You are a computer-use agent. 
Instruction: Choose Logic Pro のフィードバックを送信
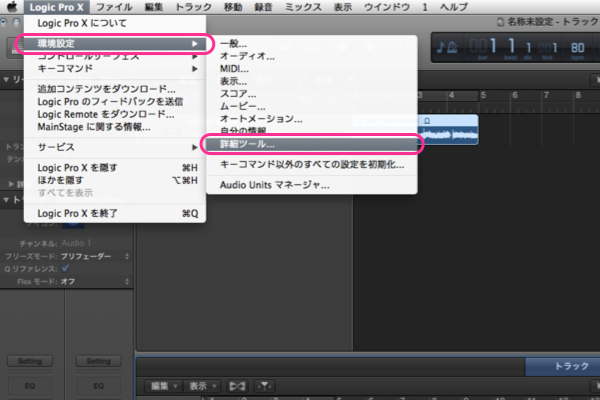115,102
